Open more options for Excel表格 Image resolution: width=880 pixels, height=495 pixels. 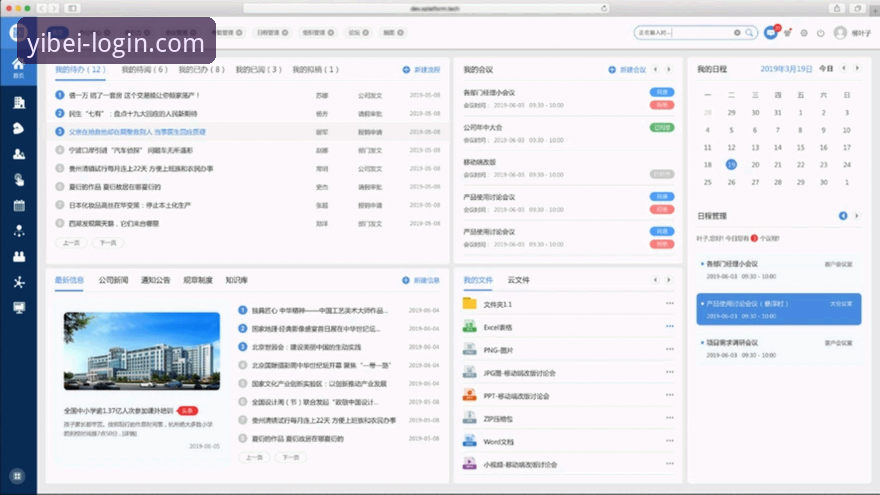(x=670, y=326)
